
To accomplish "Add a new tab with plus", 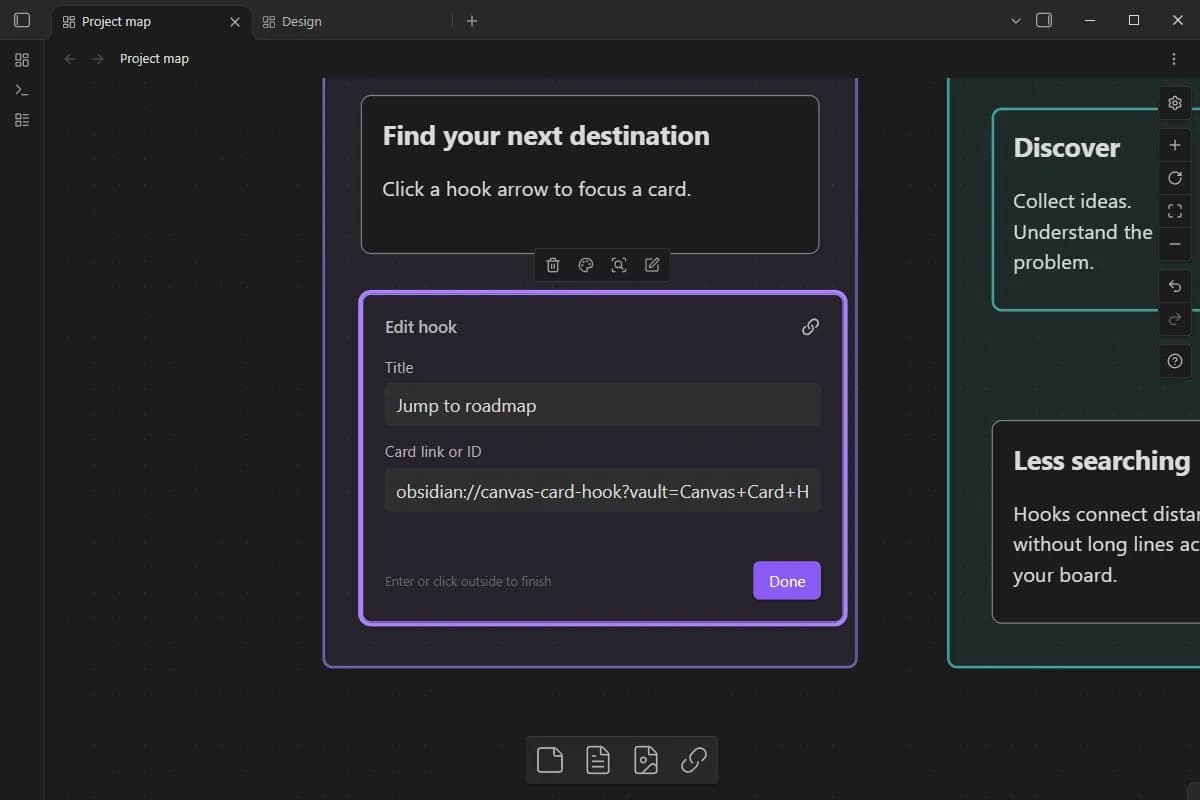I will tap(472, 21).
